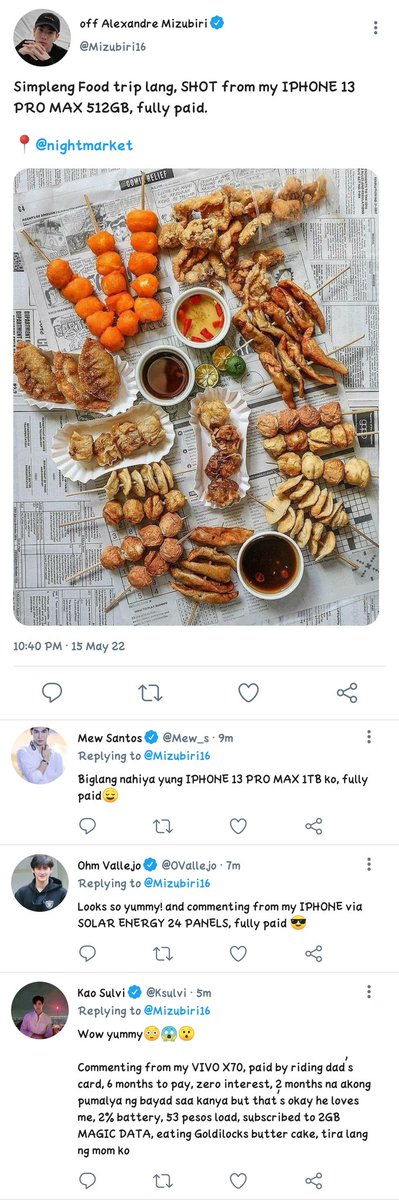Screen dimensions: 399x1200
Task: Open Alexandre Mizubiri's profile picture
Action: point(41,38)
